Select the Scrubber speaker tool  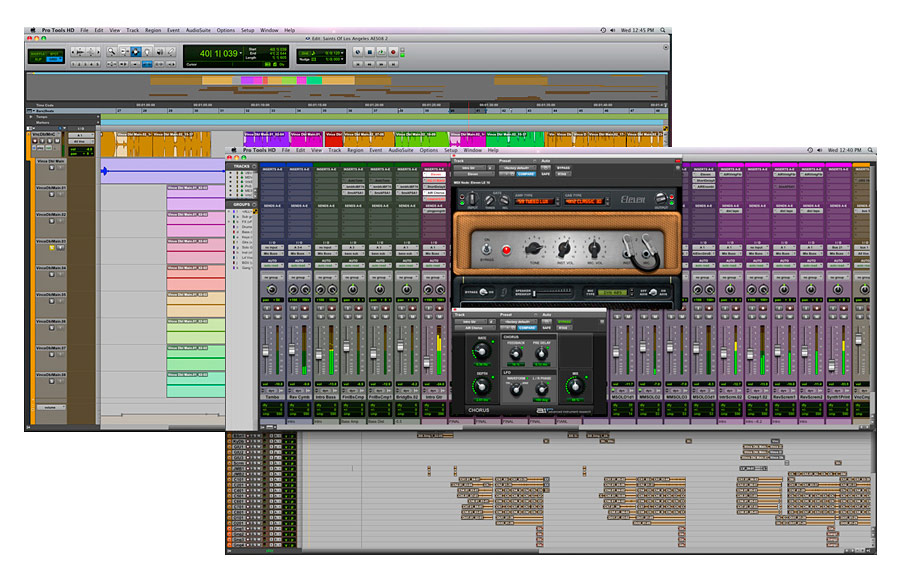click(160, 52)
